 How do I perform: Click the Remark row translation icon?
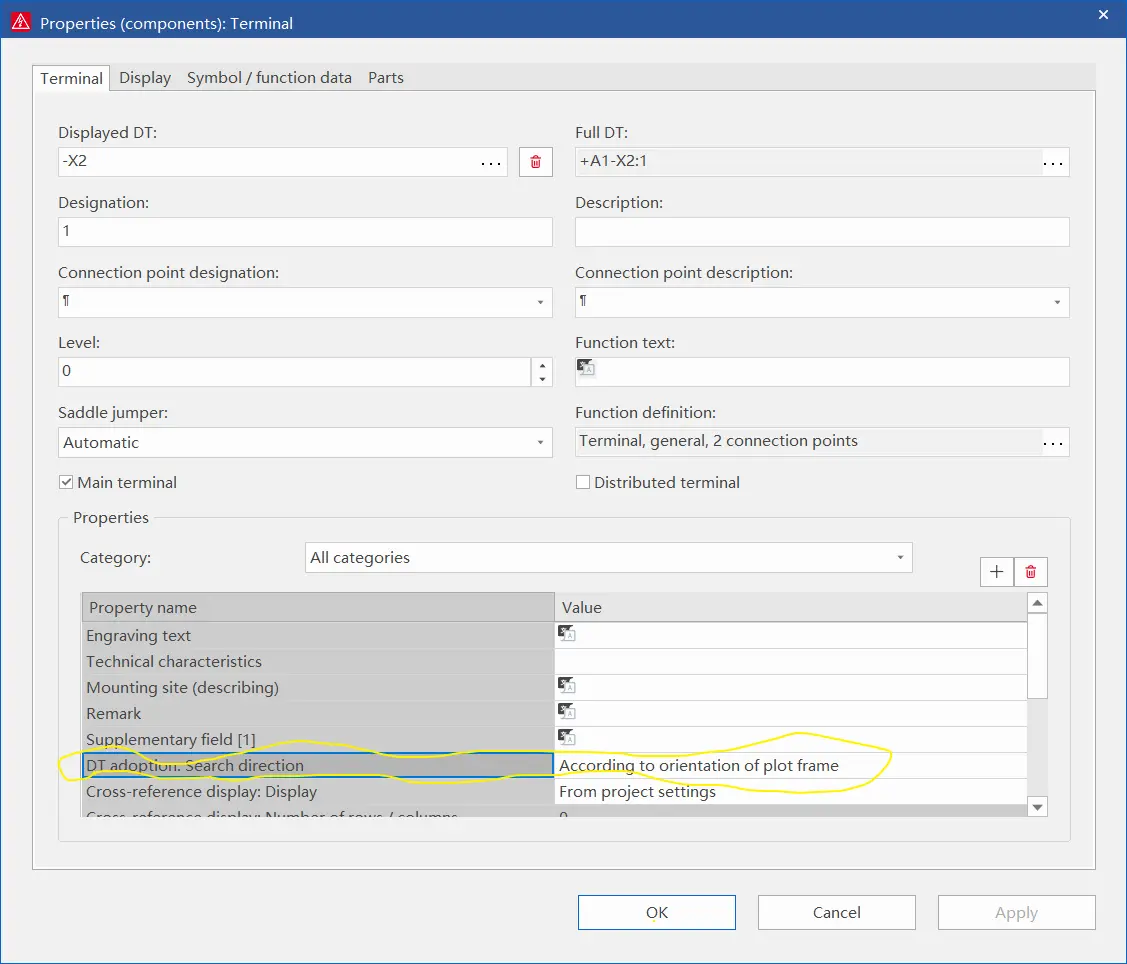(x=566, y=712)
